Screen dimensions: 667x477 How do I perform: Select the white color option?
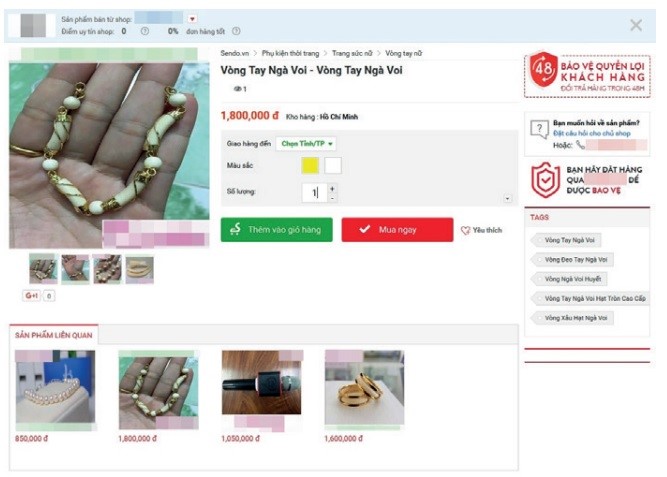(x=333, y=166)
